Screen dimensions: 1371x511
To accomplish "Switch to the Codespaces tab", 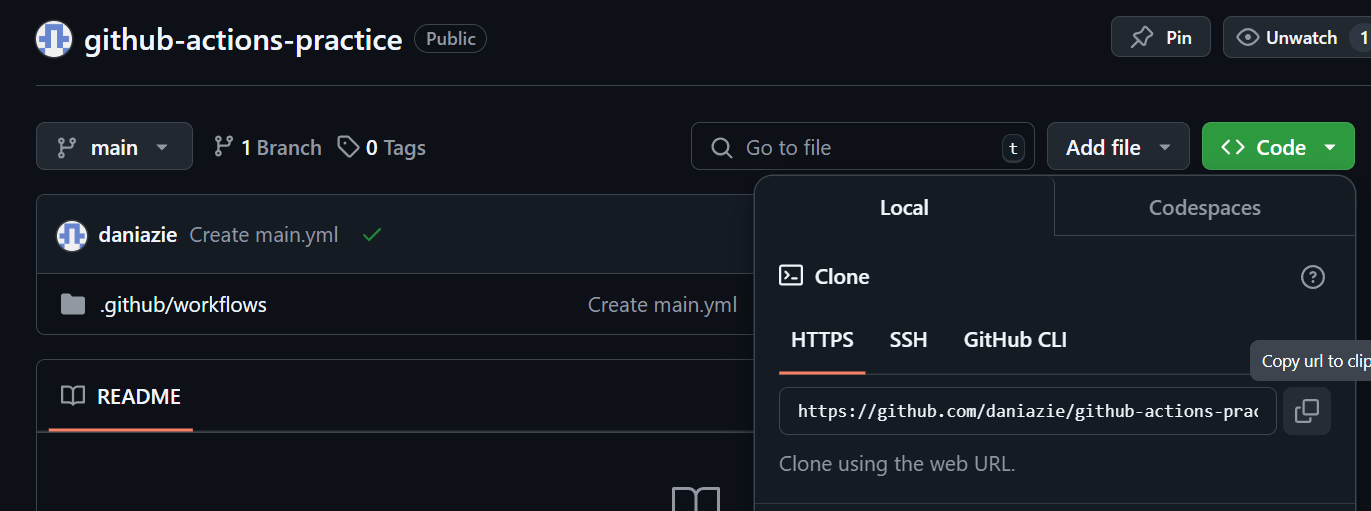I will click(x=1204, y=207).
